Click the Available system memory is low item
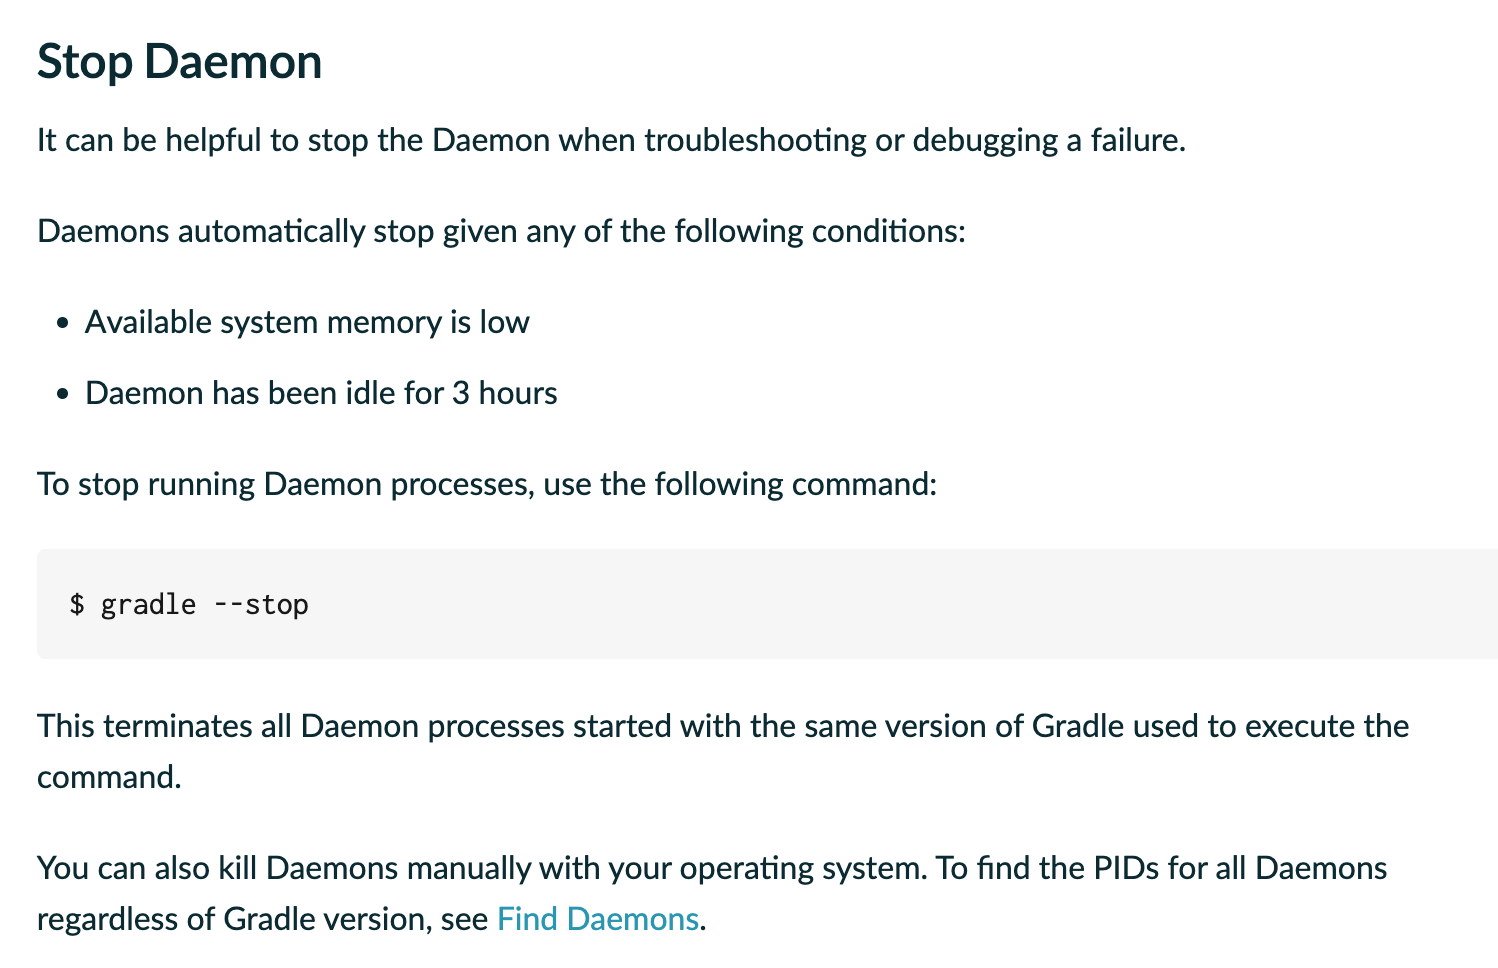The image size is (1498, 968). (307, 322)
